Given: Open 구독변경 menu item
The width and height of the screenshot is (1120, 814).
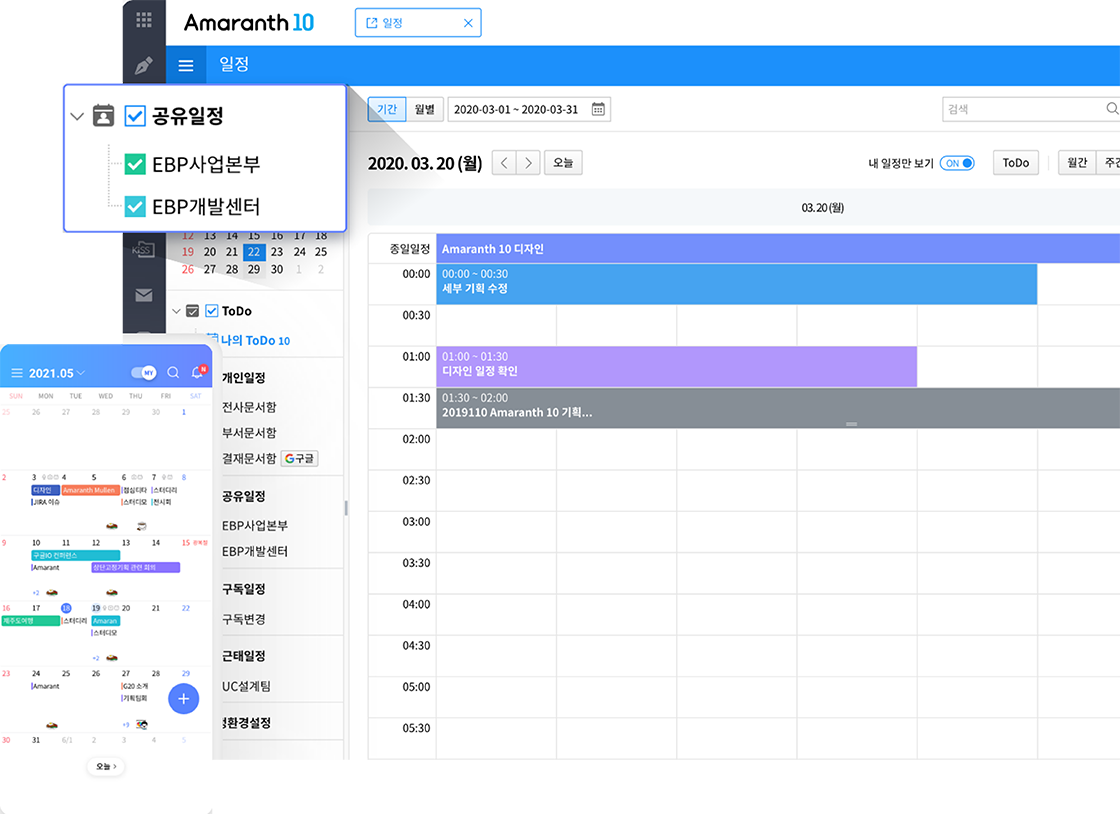Looking at the screenshot, I should (x=244, y=619).
